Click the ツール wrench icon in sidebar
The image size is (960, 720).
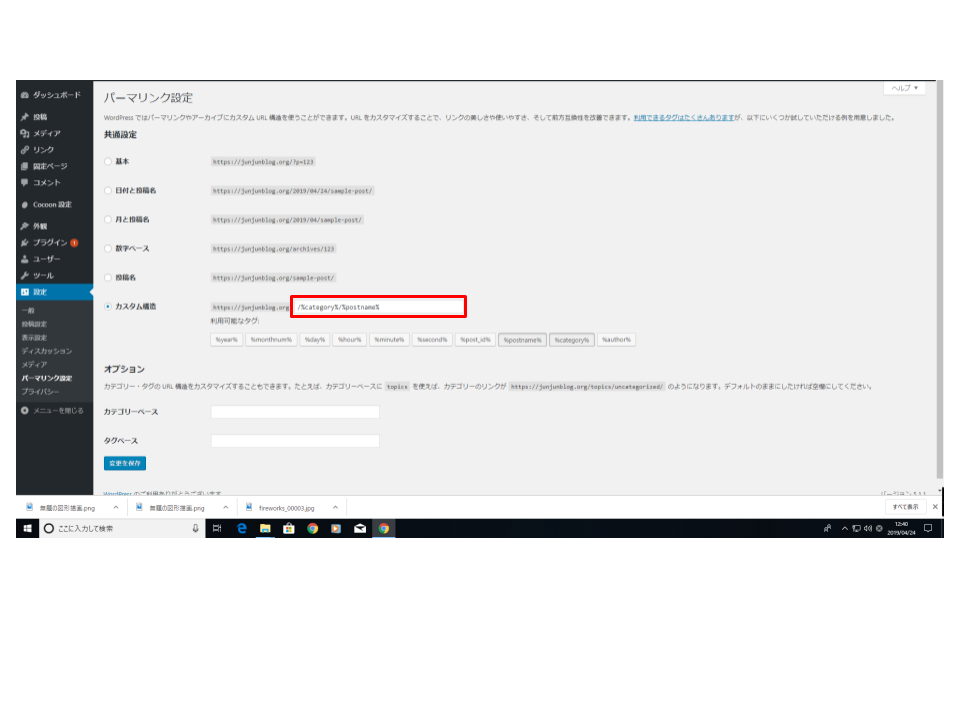(x=24, y=276)
